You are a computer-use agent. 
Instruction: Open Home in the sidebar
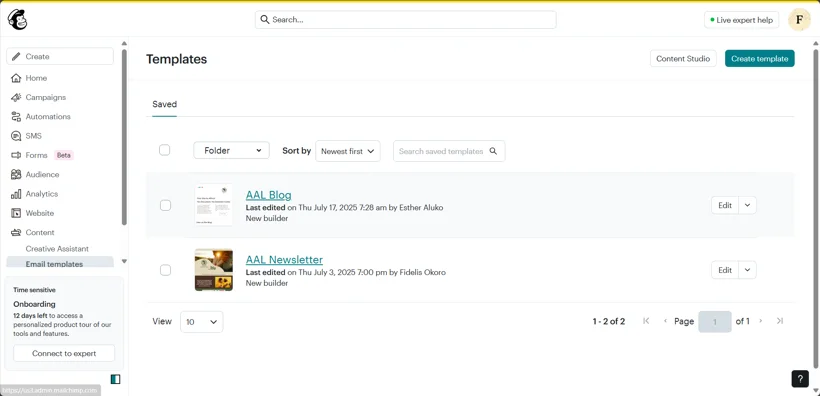coord(36,78)
